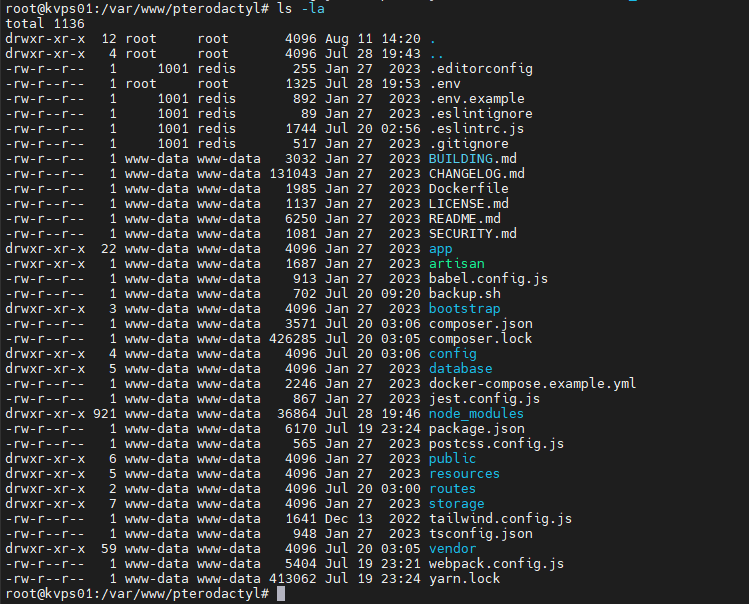
Task: Click the routes directory name
Action: (453, 489)
